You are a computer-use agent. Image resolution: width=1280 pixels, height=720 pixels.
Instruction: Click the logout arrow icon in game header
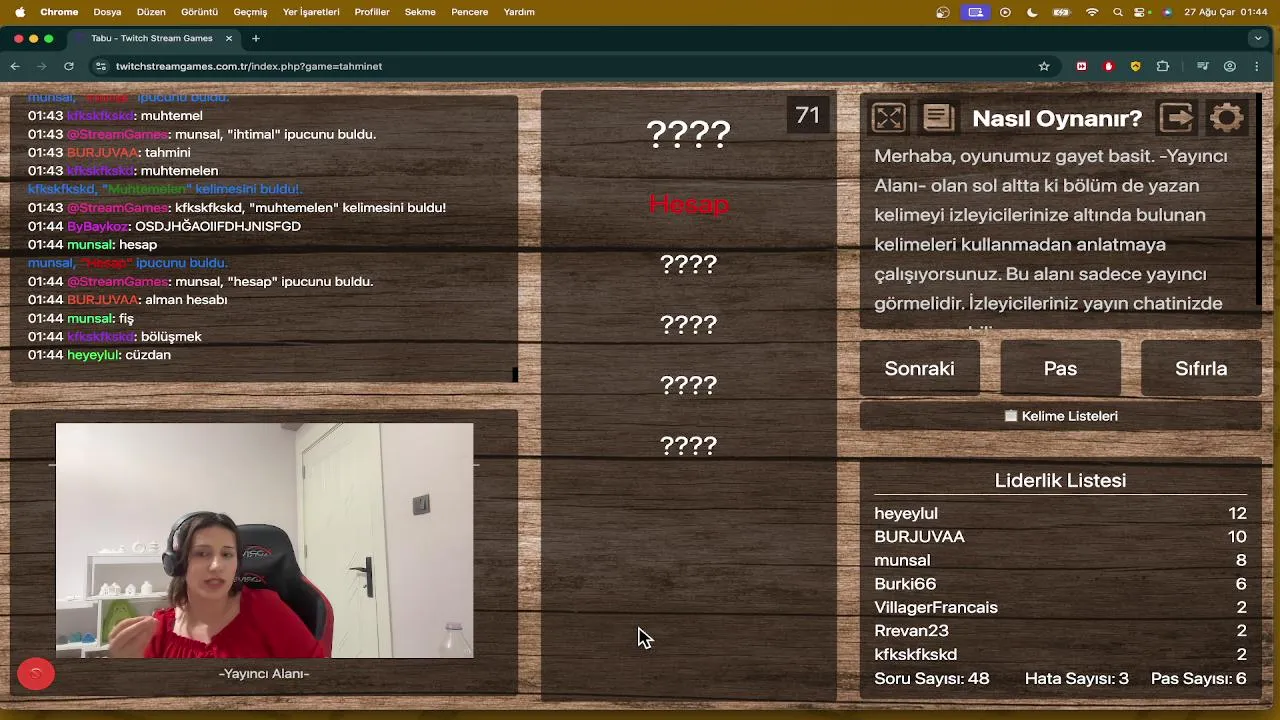1177,118
